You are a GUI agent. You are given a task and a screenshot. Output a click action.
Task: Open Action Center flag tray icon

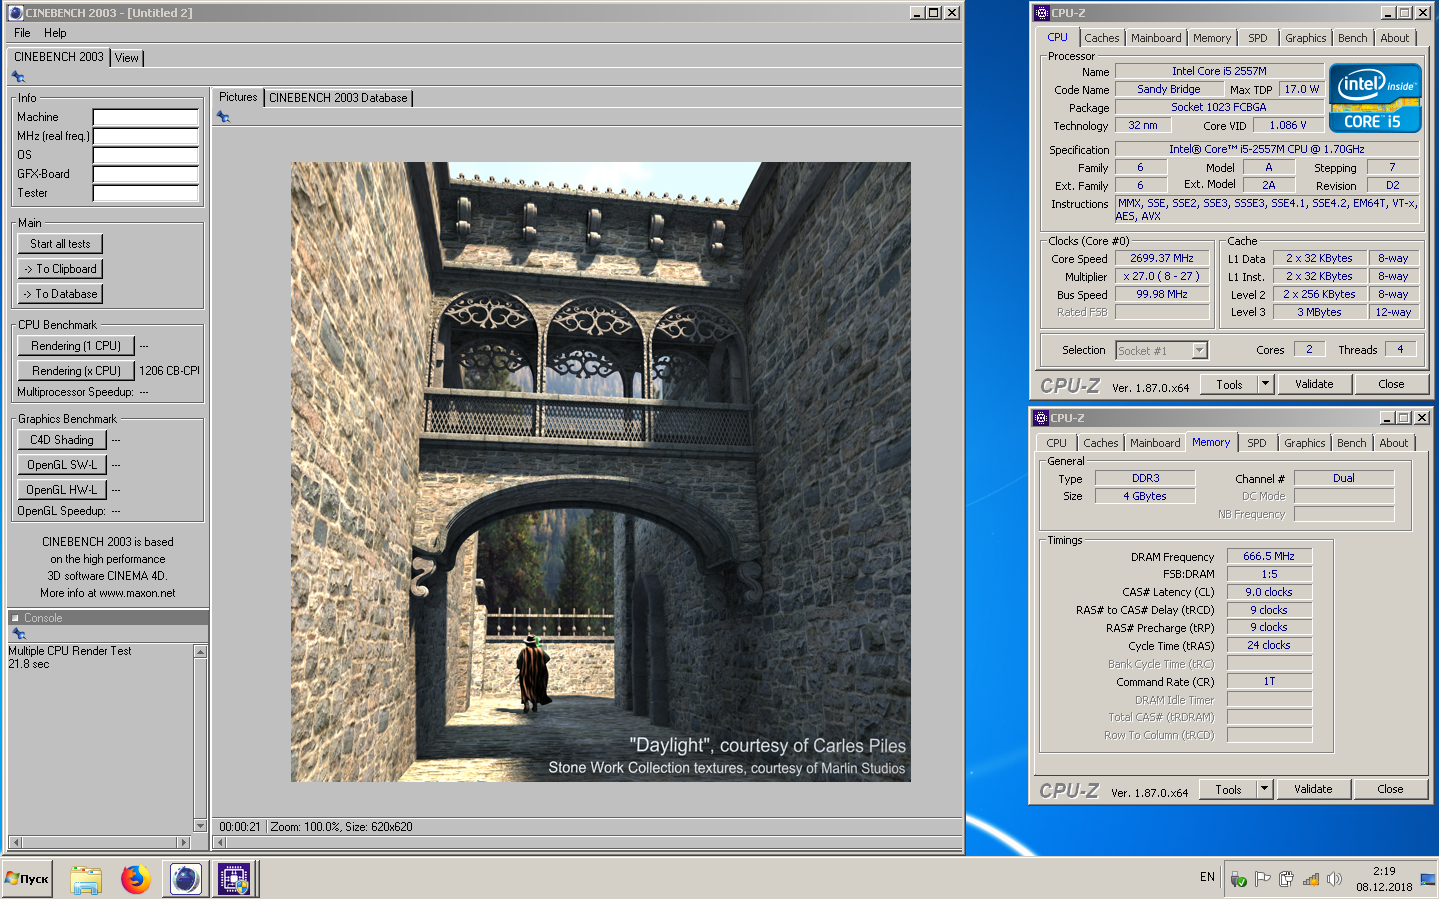point(1263,879)
